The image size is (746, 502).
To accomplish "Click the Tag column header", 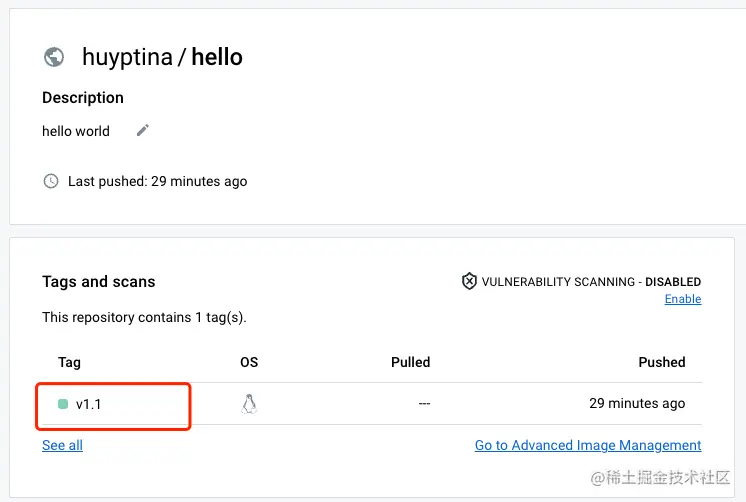I will pyautogui.click(x=69, y=362).
